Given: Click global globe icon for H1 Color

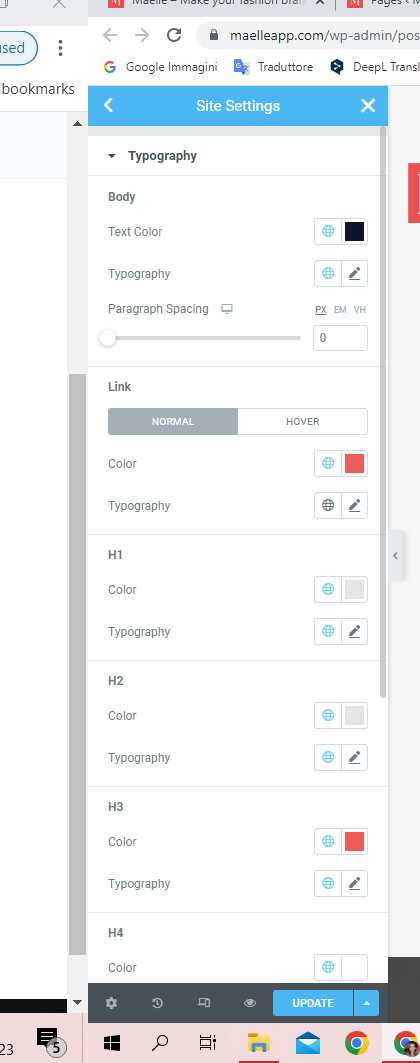Looking at the screenshot, I should point(328,590).
